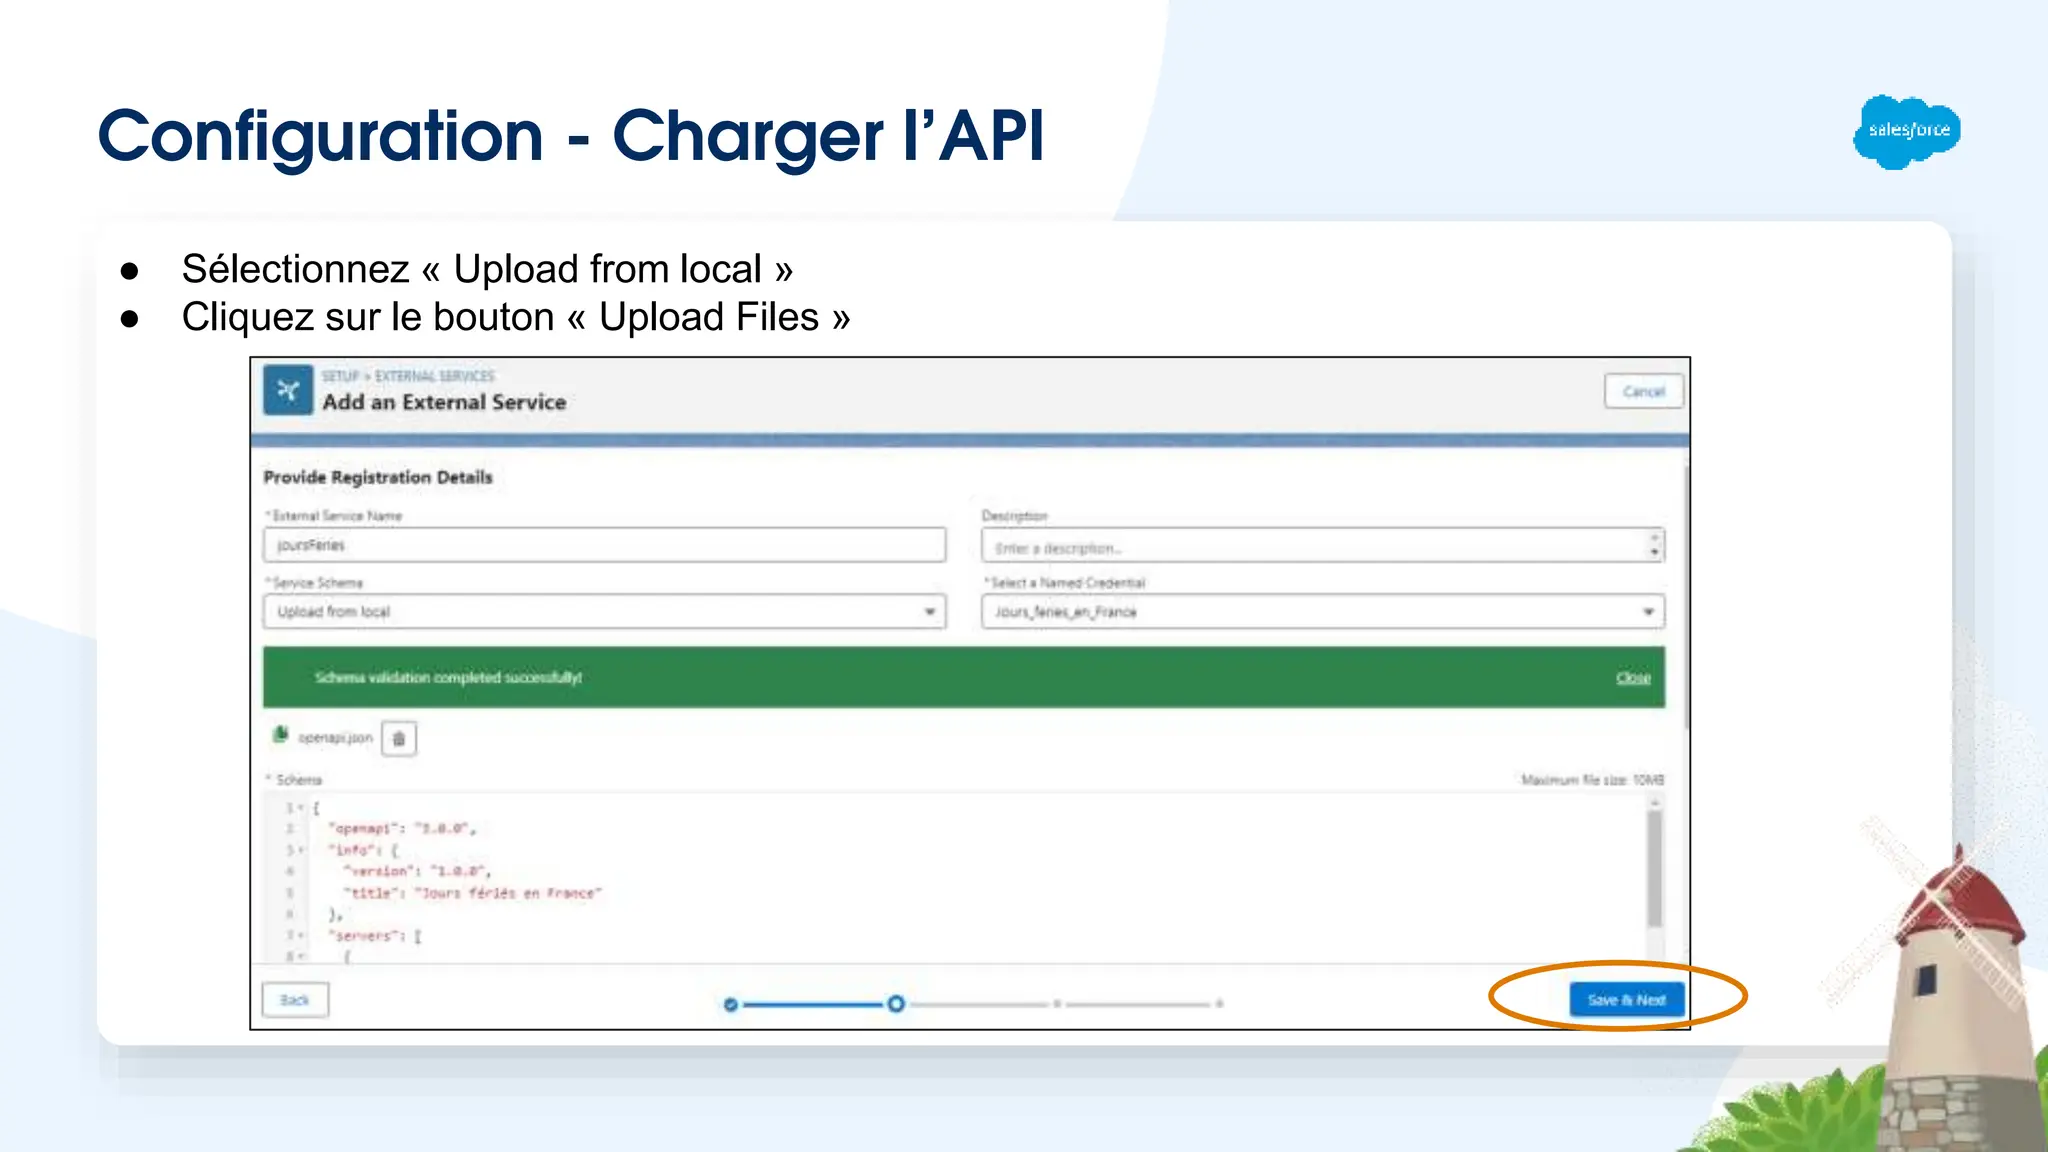This screenshot has height=1152, width=2048.
Task: Click the Description field stepper arrows
Action: pyautogui.click(x=1655, y=545)
